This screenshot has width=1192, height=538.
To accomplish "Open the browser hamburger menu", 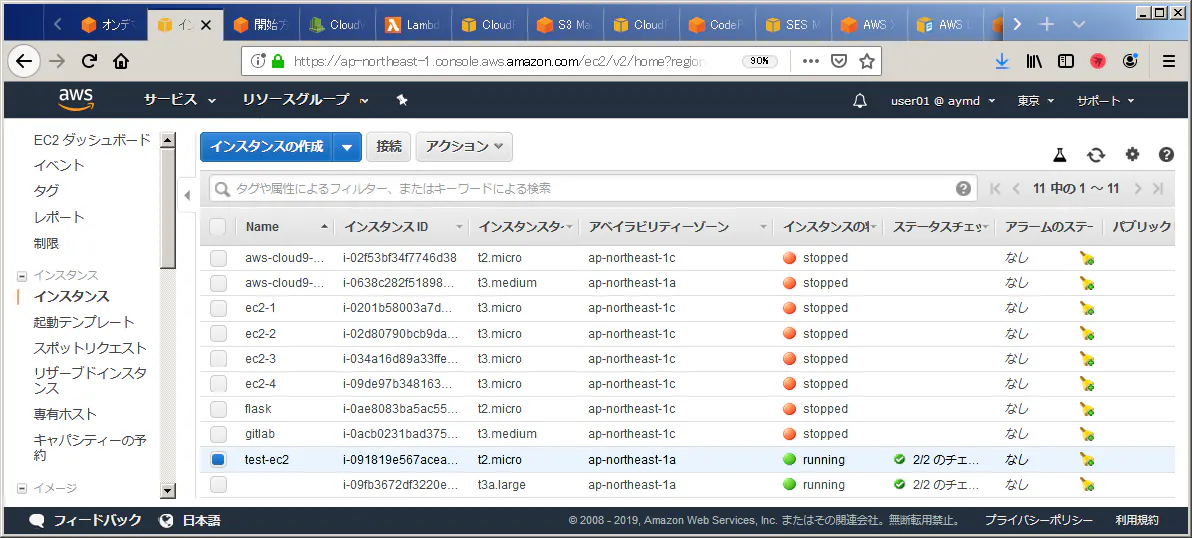I will tap(1168, 62).
